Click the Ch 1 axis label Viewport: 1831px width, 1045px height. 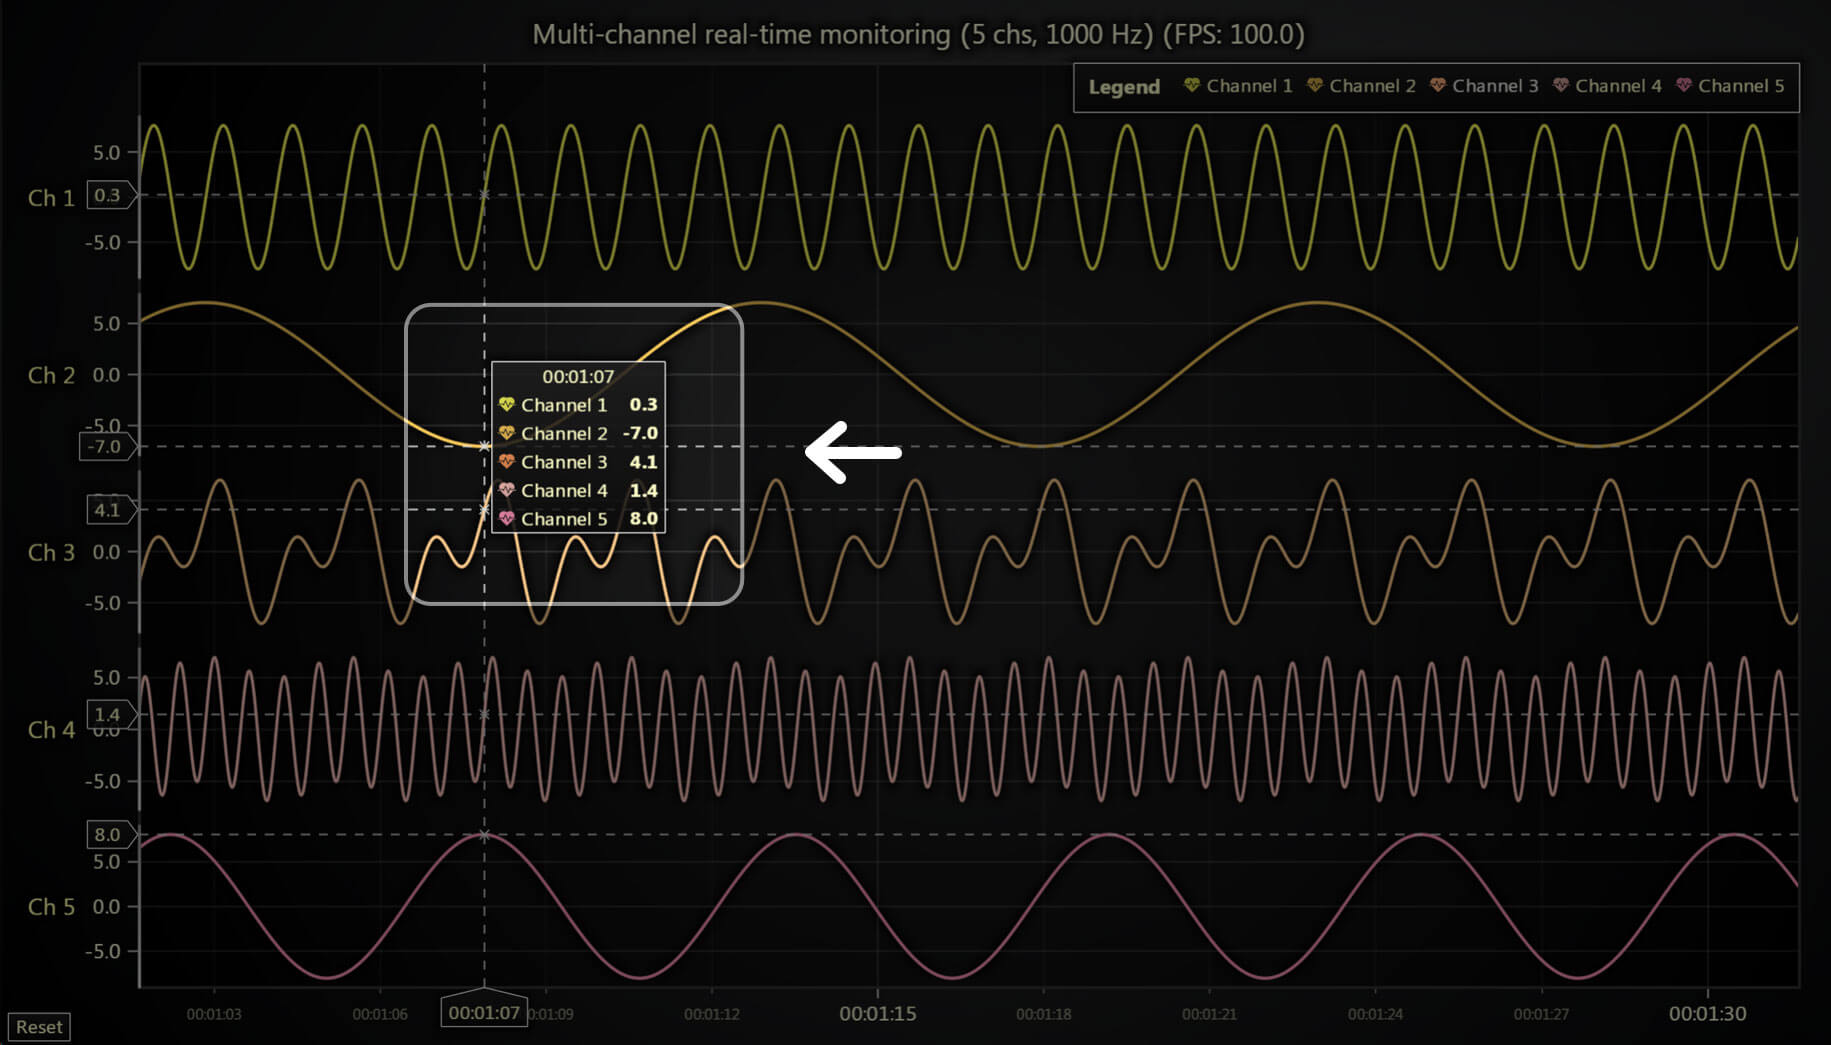(51, 198)
